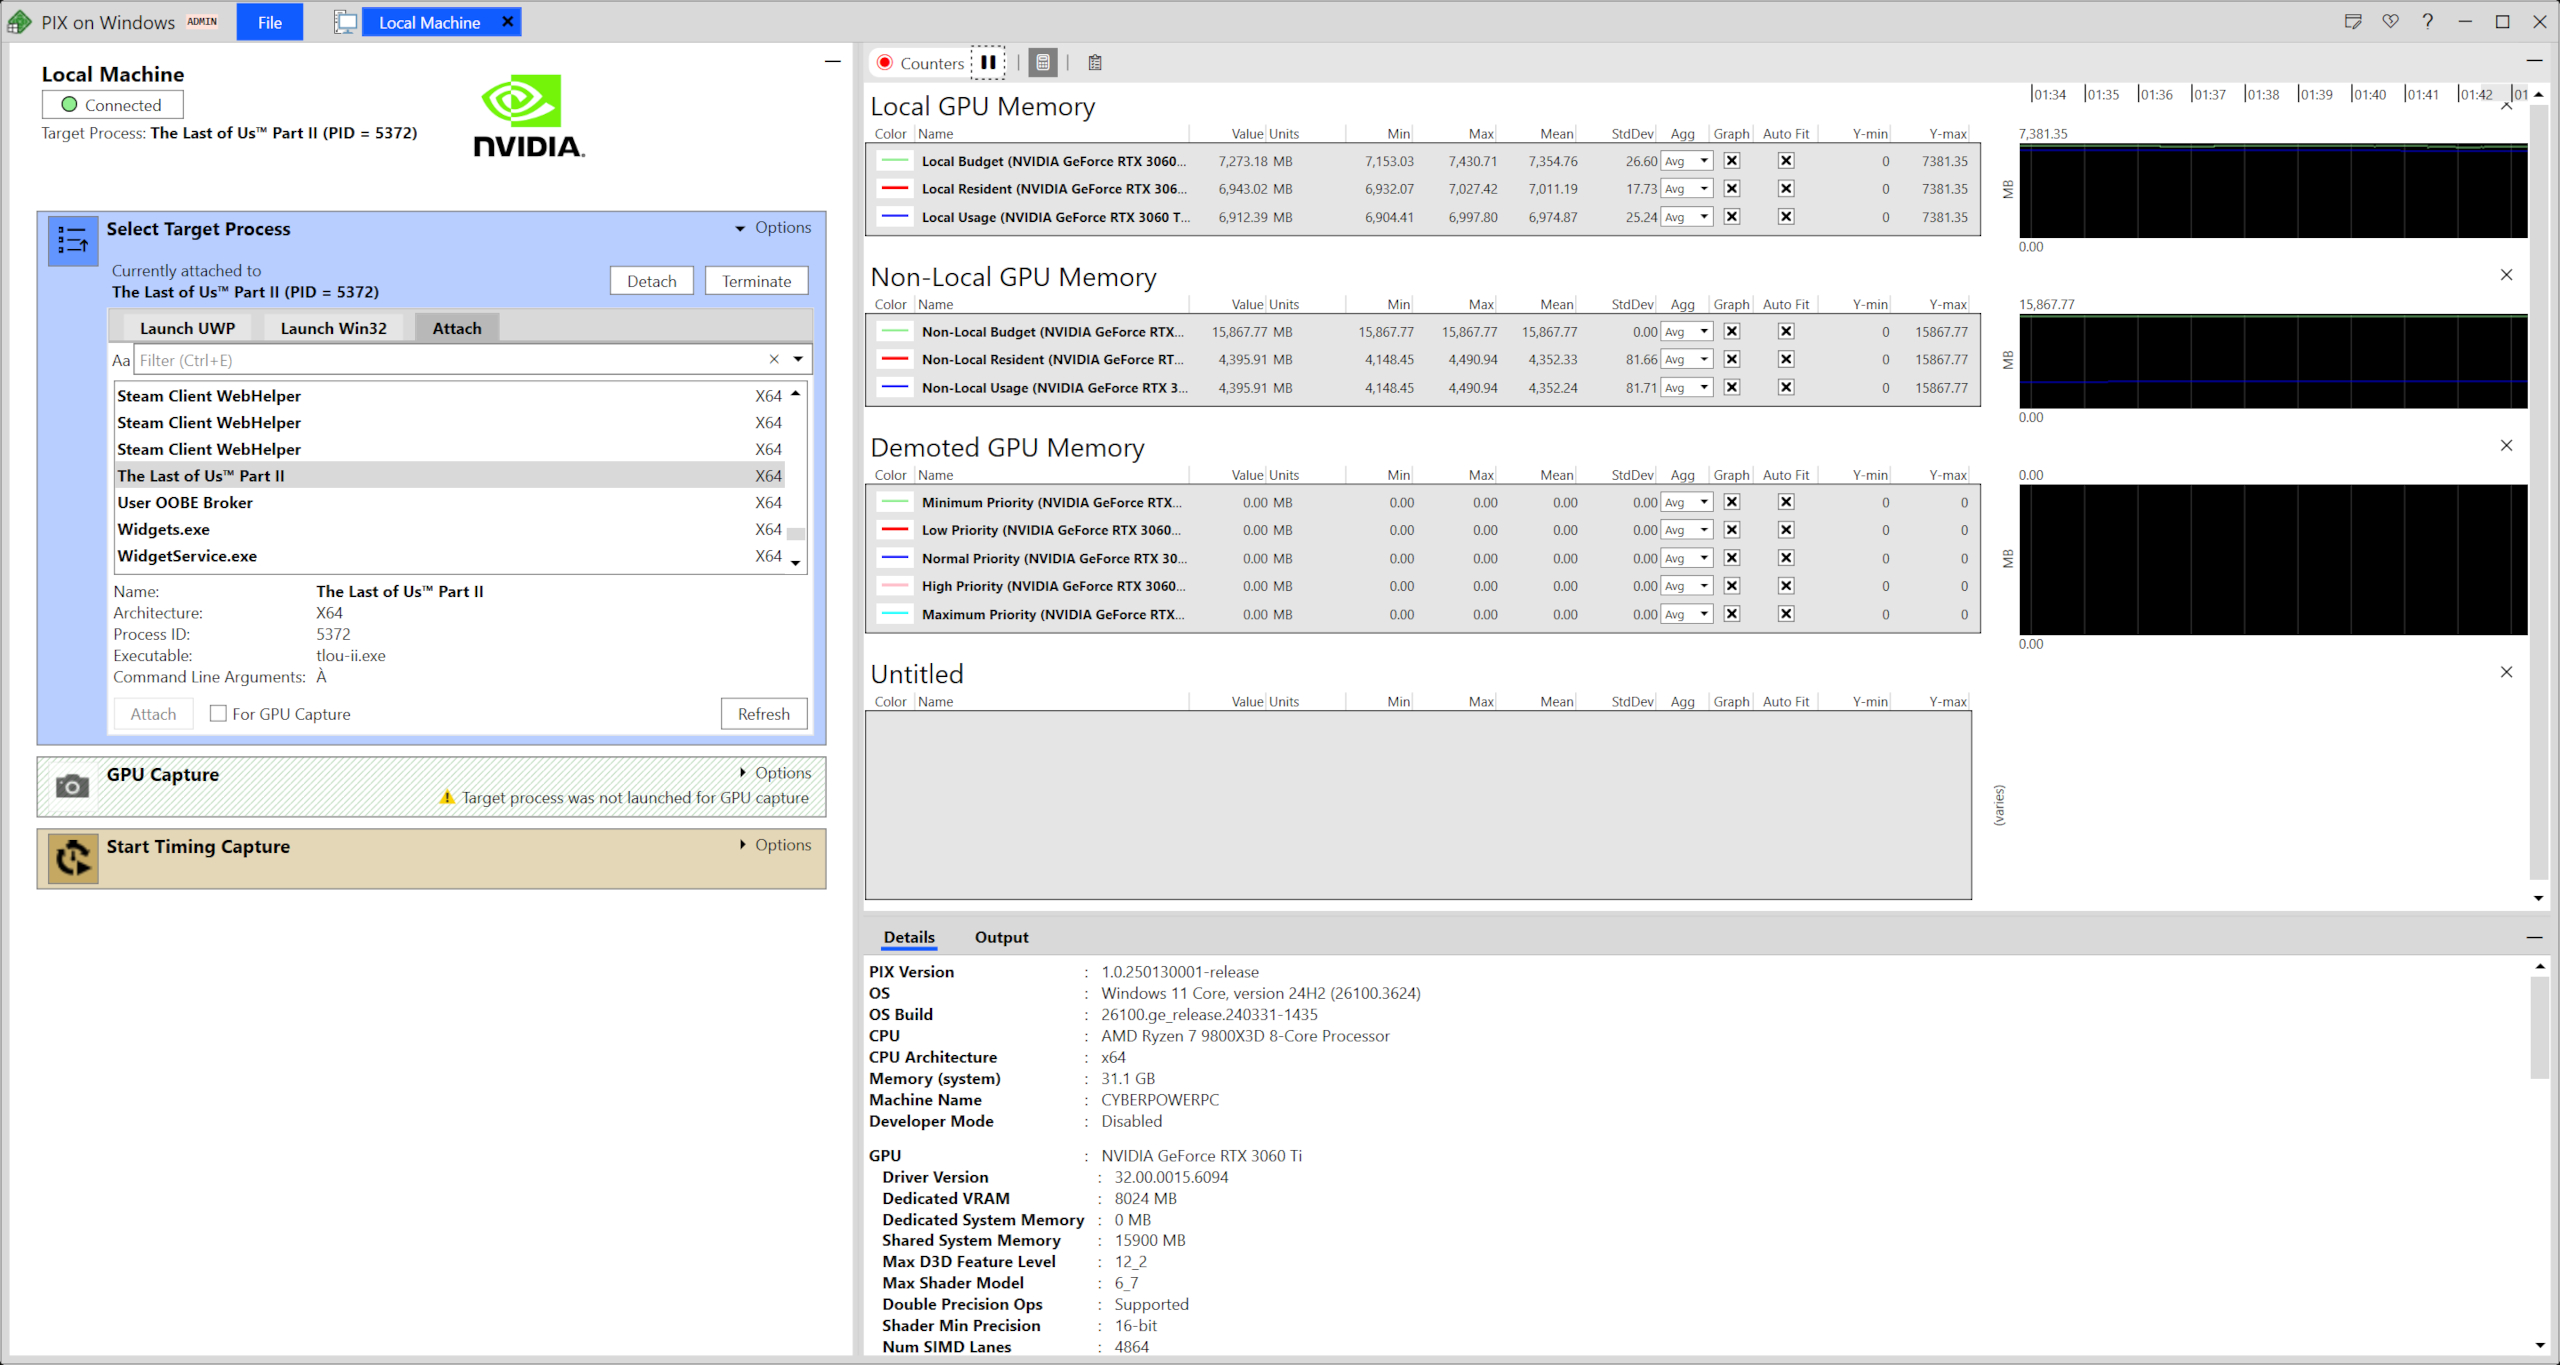Open Agg dropdown for Low Priority

(1687, 530)
